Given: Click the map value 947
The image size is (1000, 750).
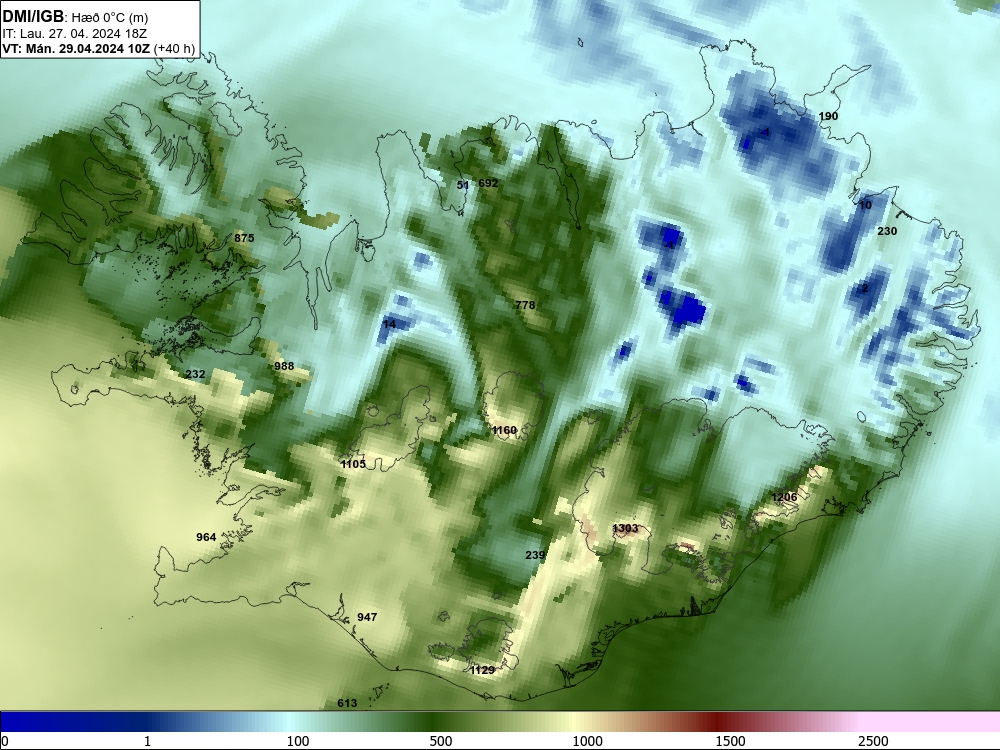Looking at the screenshot, I should [367, 617].
